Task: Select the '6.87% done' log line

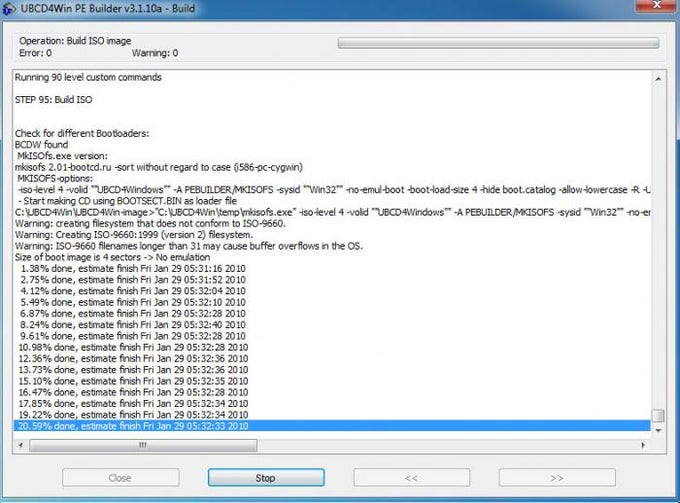Action: [x=332, y=313]
